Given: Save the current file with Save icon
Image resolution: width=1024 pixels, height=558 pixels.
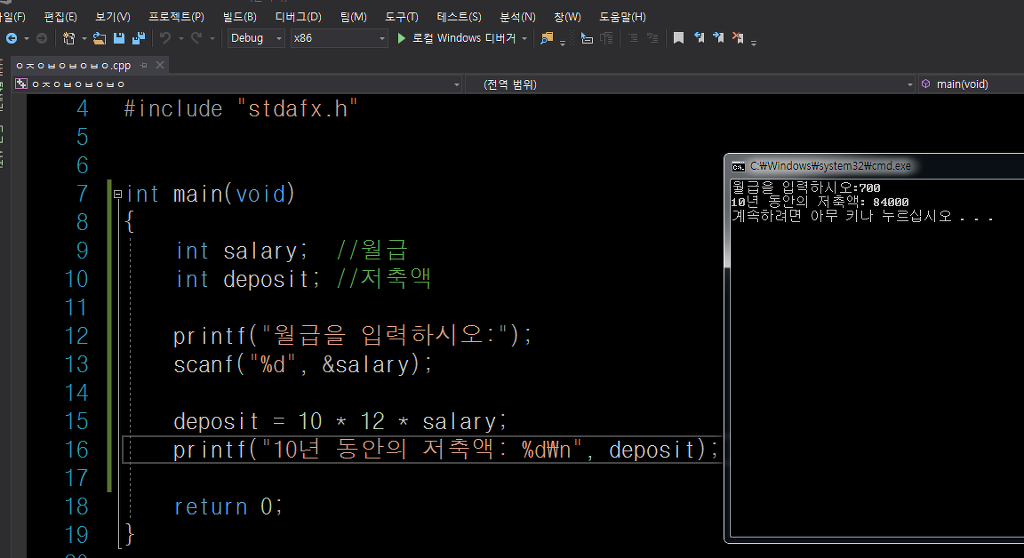Looking at the screenshot, I should point(119,39).
